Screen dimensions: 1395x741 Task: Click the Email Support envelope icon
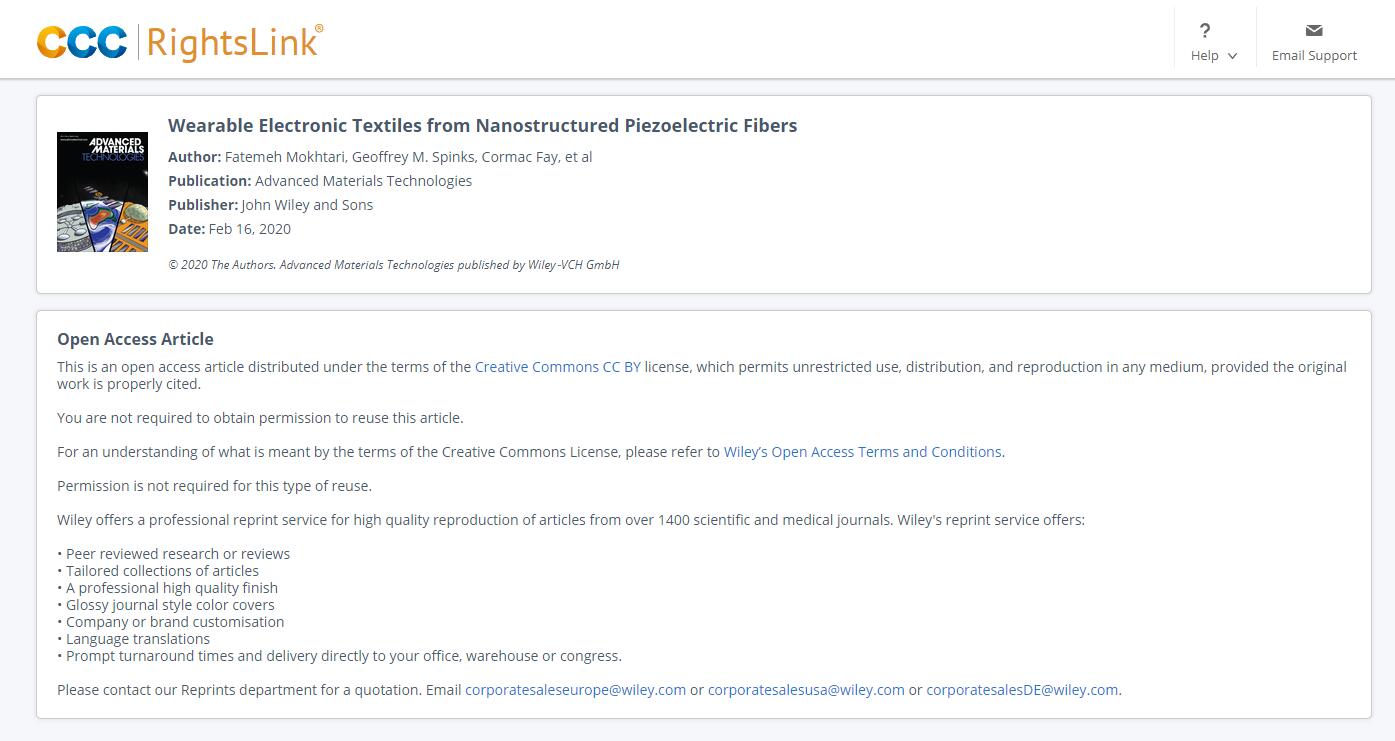coord(1314,31)
